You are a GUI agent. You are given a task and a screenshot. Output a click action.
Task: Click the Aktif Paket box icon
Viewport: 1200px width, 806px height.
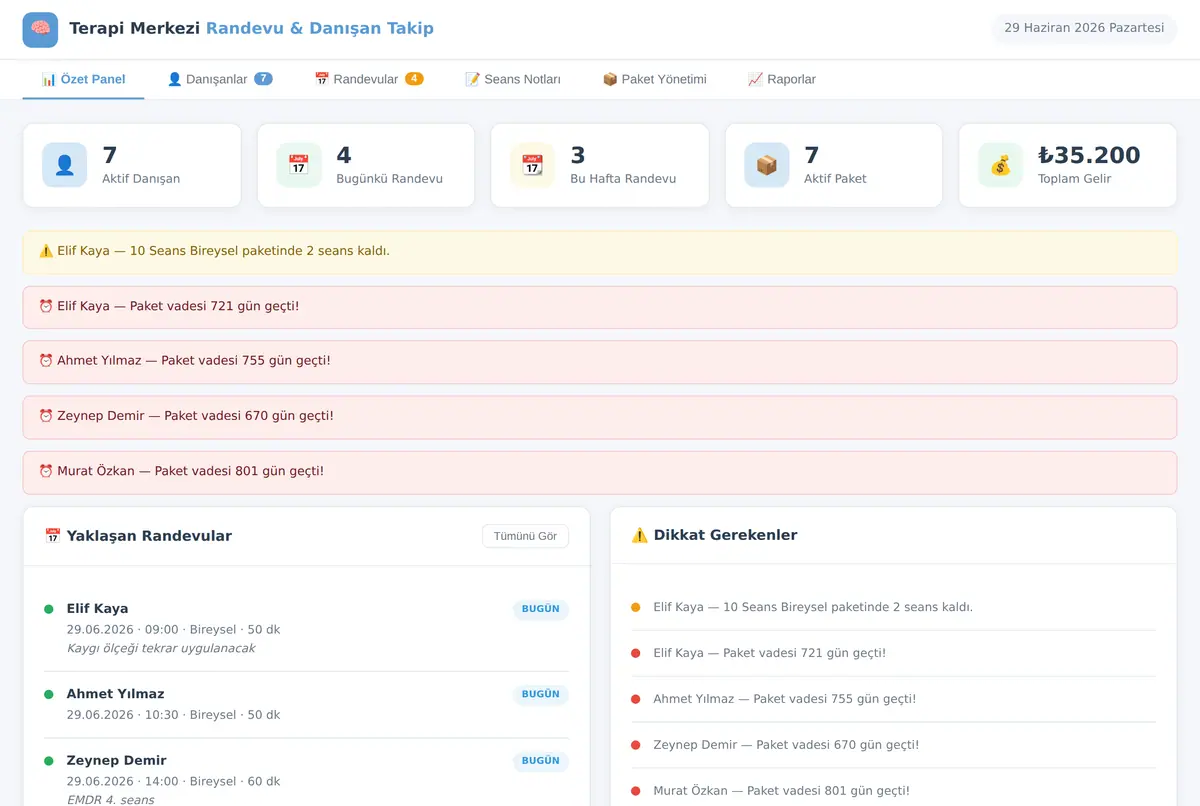(x=766, y=165)
